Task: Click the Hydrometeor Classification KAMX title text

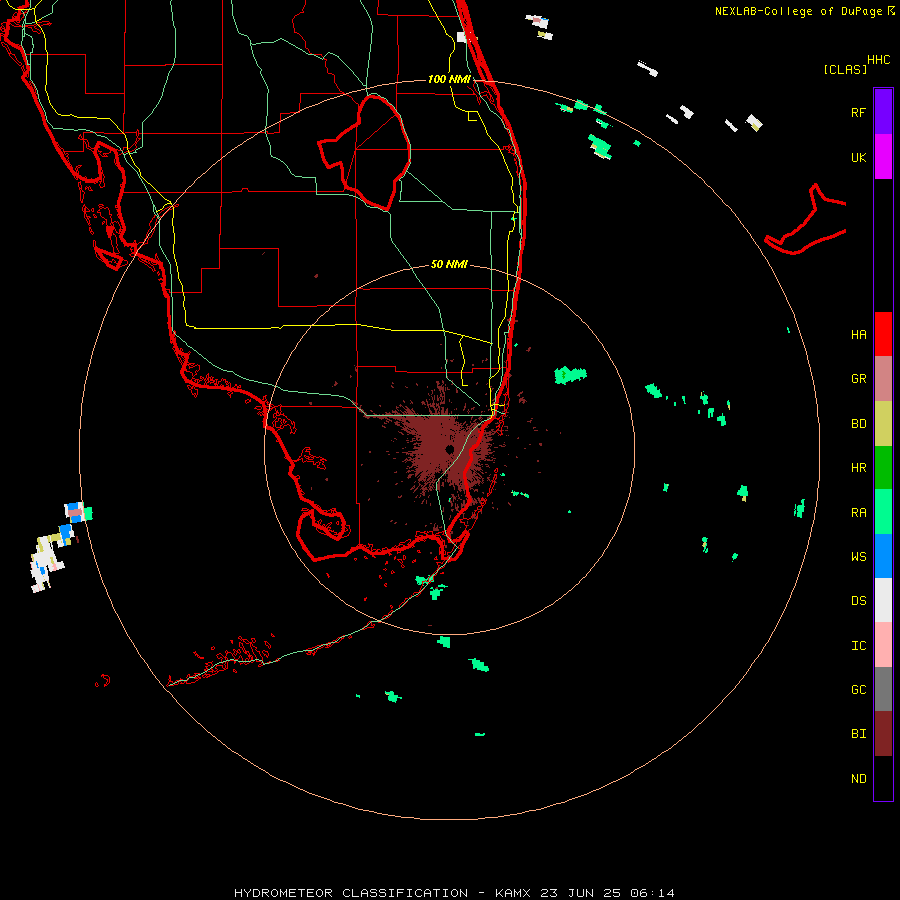Action: coord(454,893)
